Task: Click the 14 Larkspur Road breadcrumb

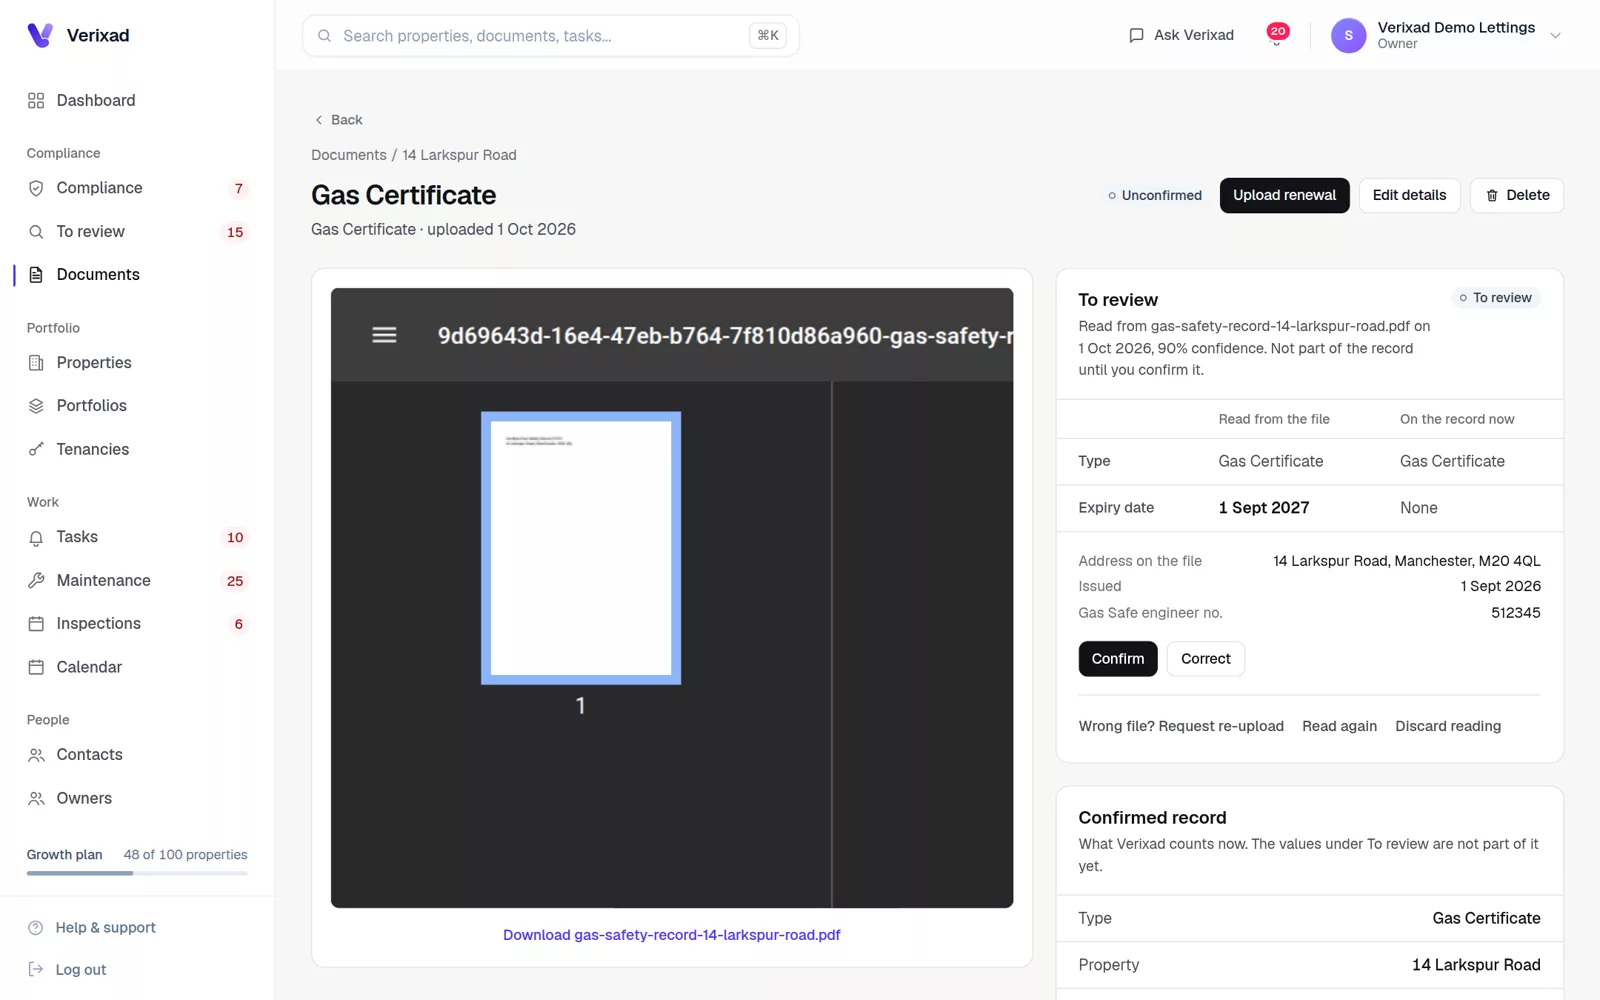Action: click(459, 155)
